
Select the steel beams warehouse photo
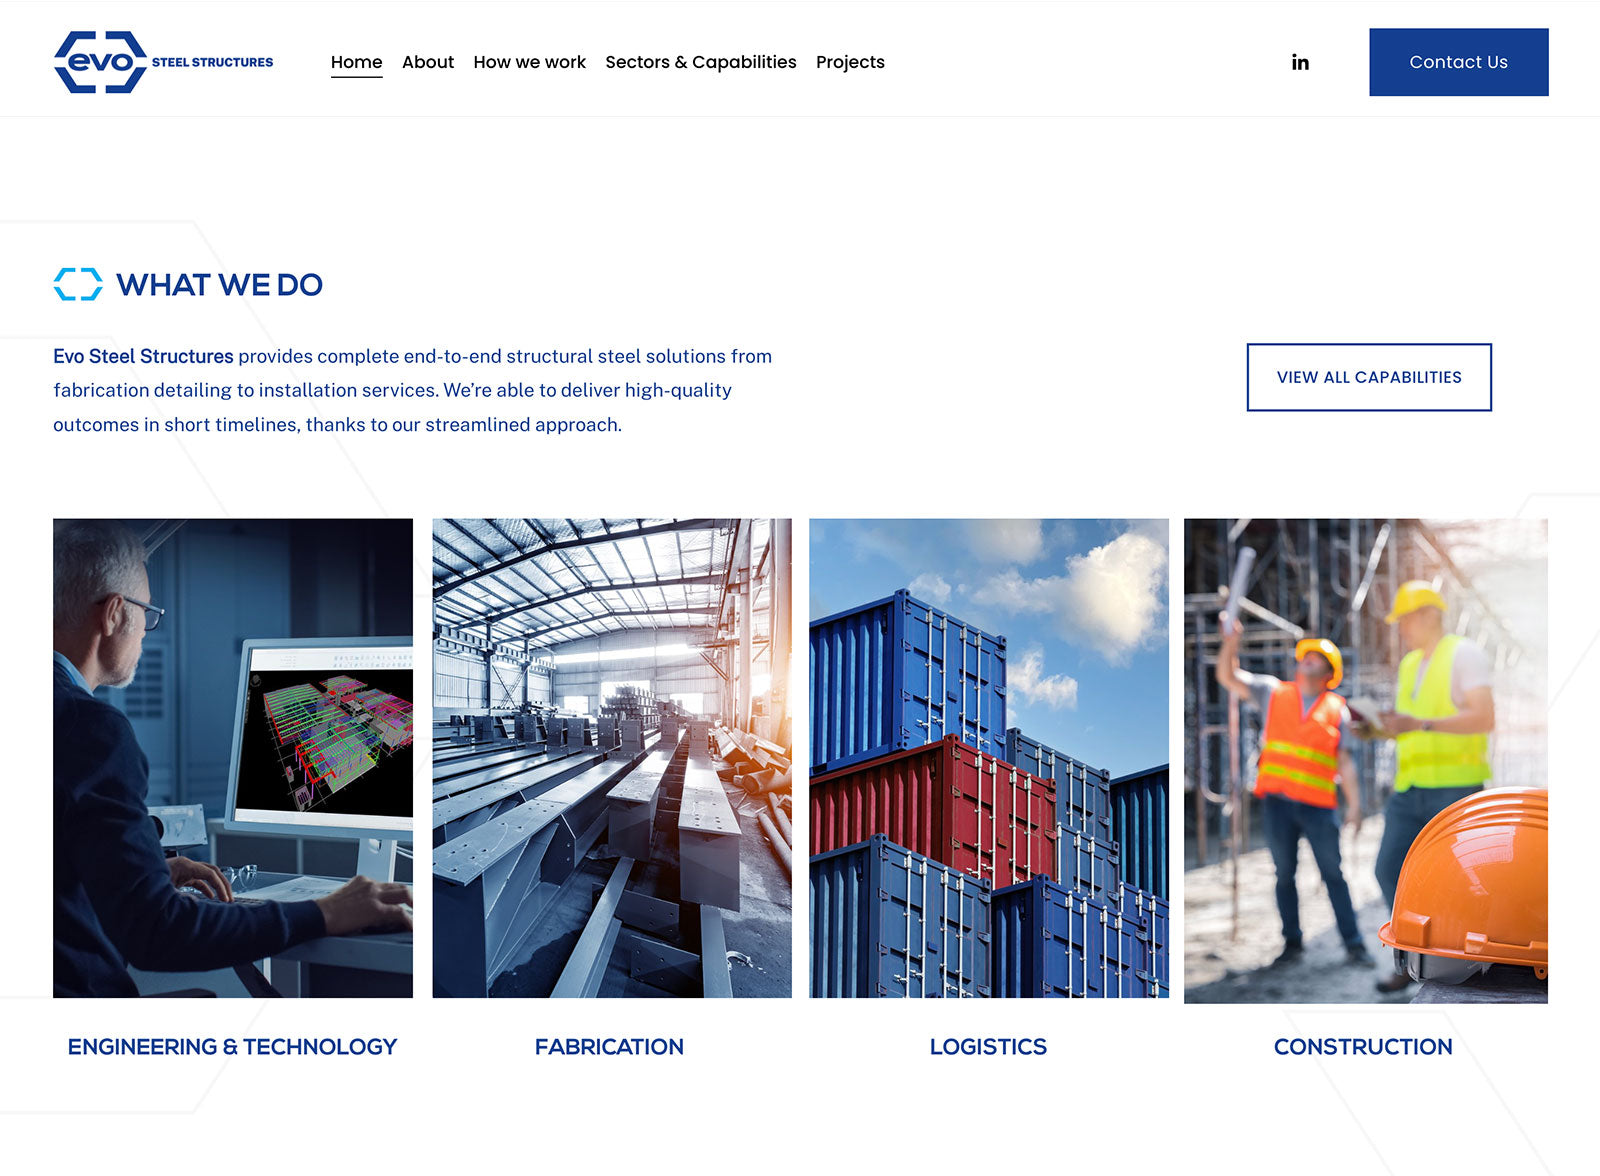pos(611,757)
